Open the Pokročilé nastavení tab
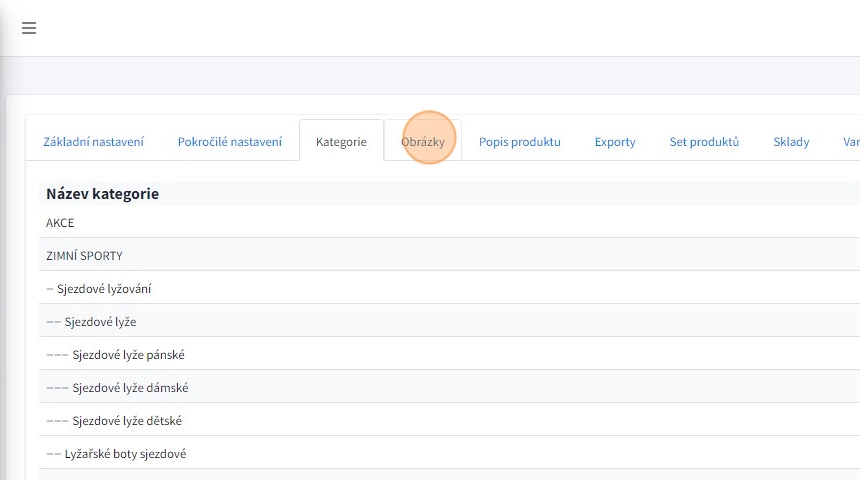This screenshot has height=480, width=860. point(230,142)
